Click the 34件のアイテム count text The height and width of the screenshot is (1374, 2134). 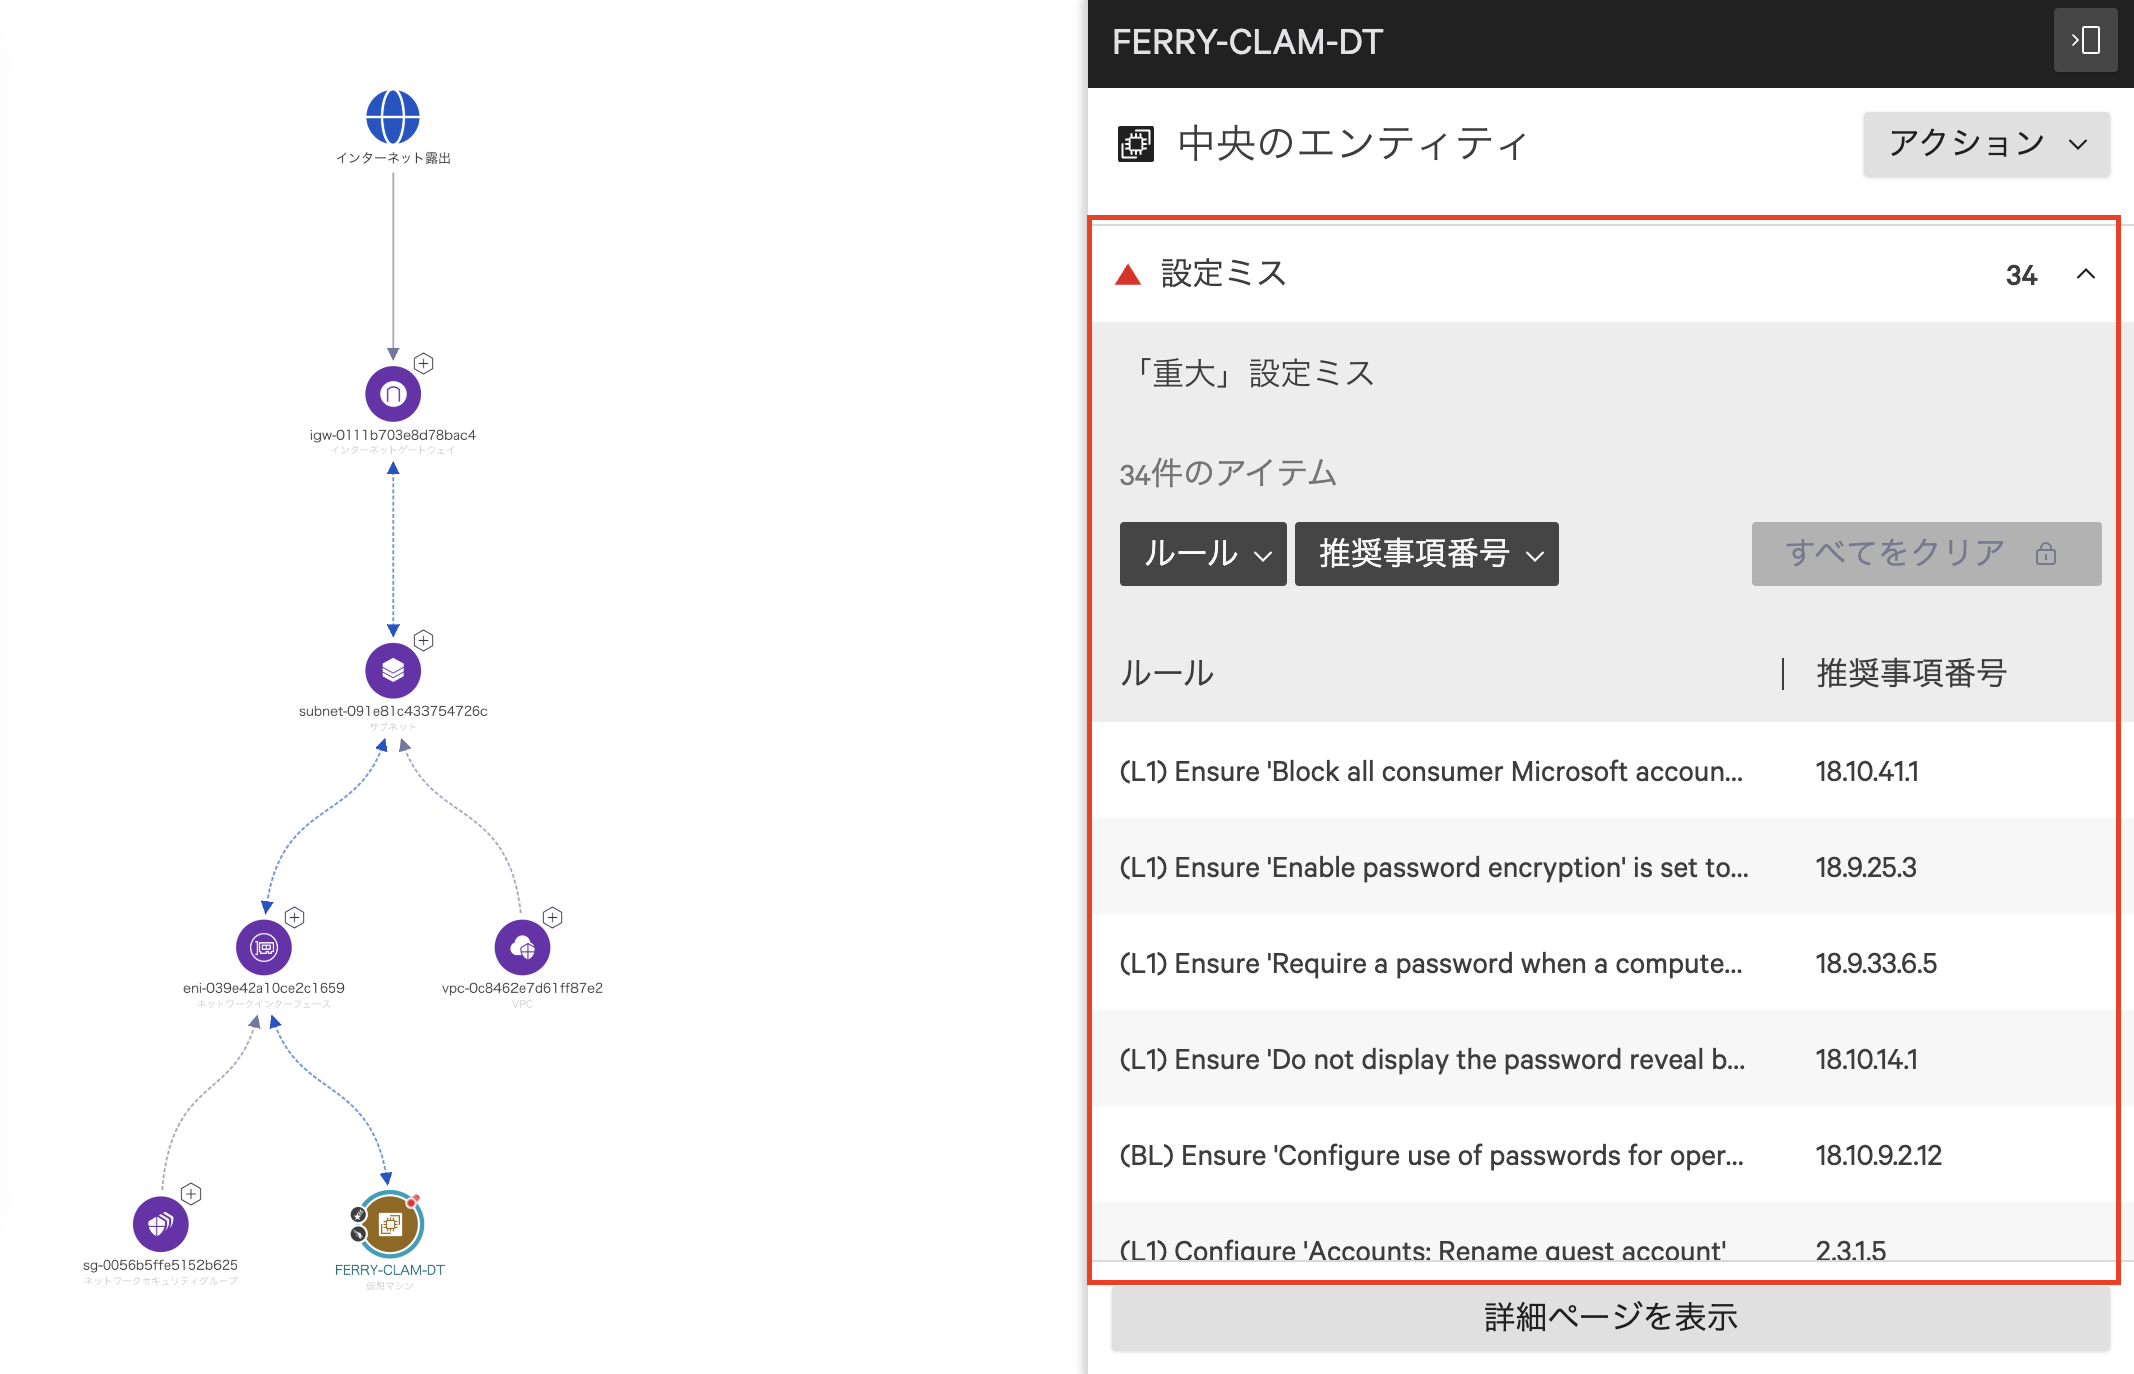tap(1228, 473)
